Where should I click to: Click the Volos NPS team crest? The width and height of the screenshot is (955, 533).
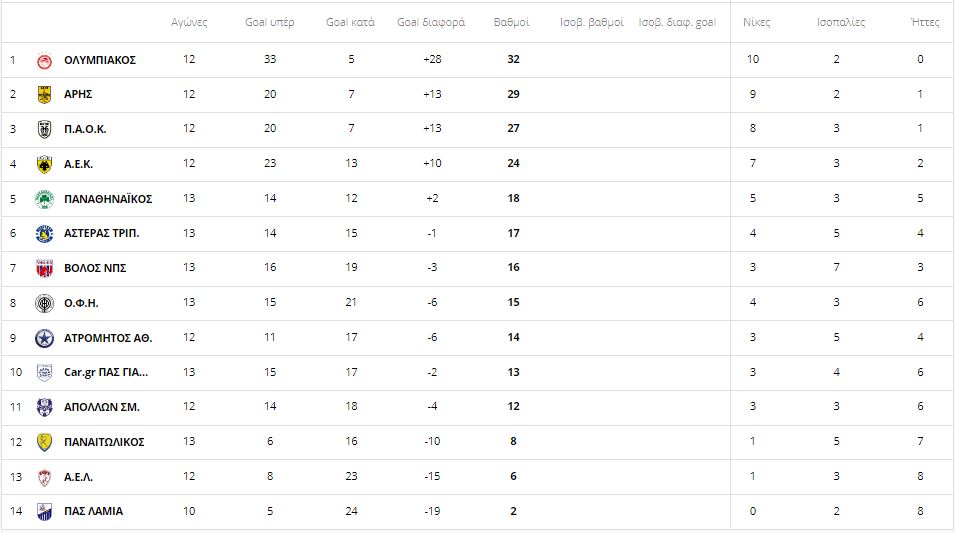point(44,268)
